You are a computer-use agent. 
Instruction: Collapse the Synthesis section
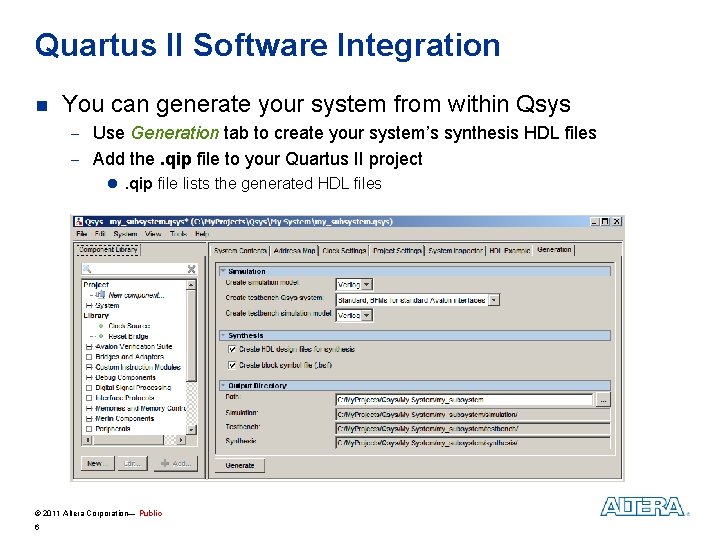[223, 336]
